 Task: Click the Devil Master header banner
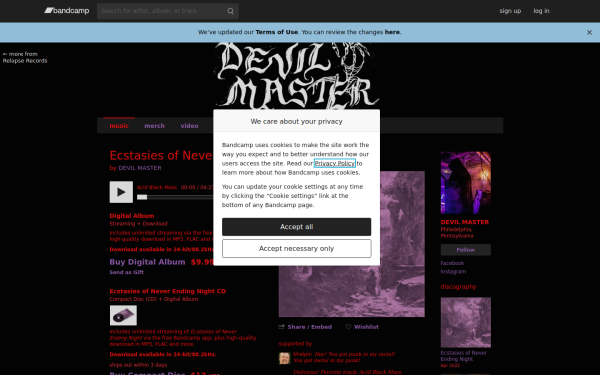click(297, 76)
